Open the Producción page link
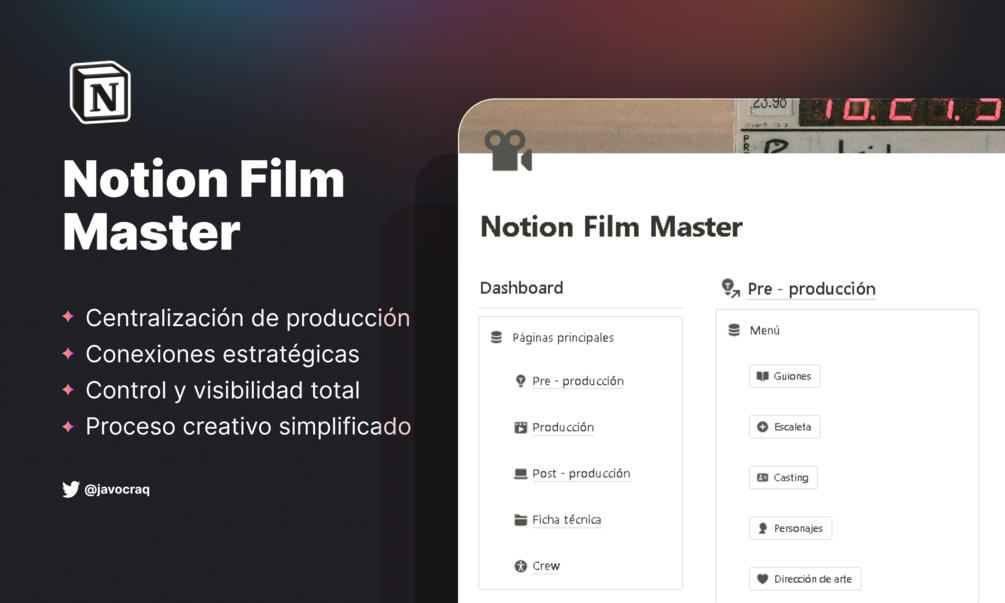 point(563,427)
